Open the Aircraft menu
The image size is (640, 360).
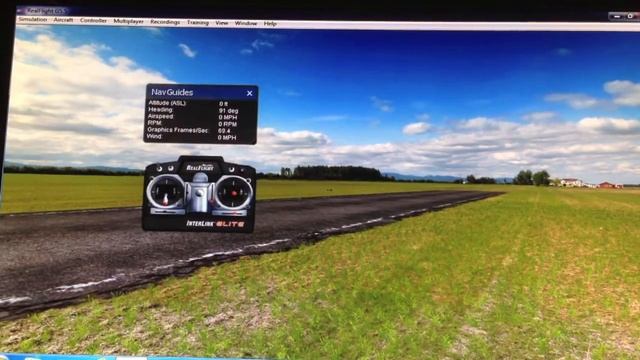click(63, 20)
